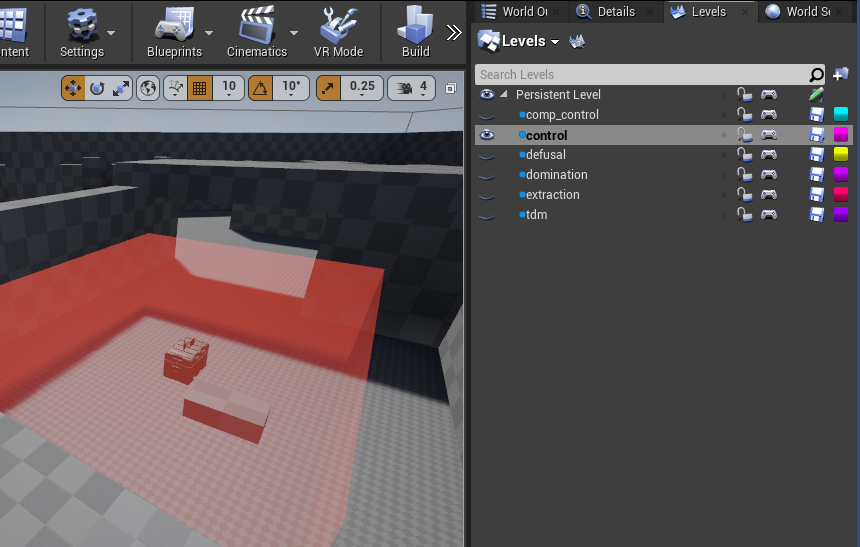This screenshot has width=860, height=547.
Task: Show the extraction level
Action: click(x=486, y=195)
